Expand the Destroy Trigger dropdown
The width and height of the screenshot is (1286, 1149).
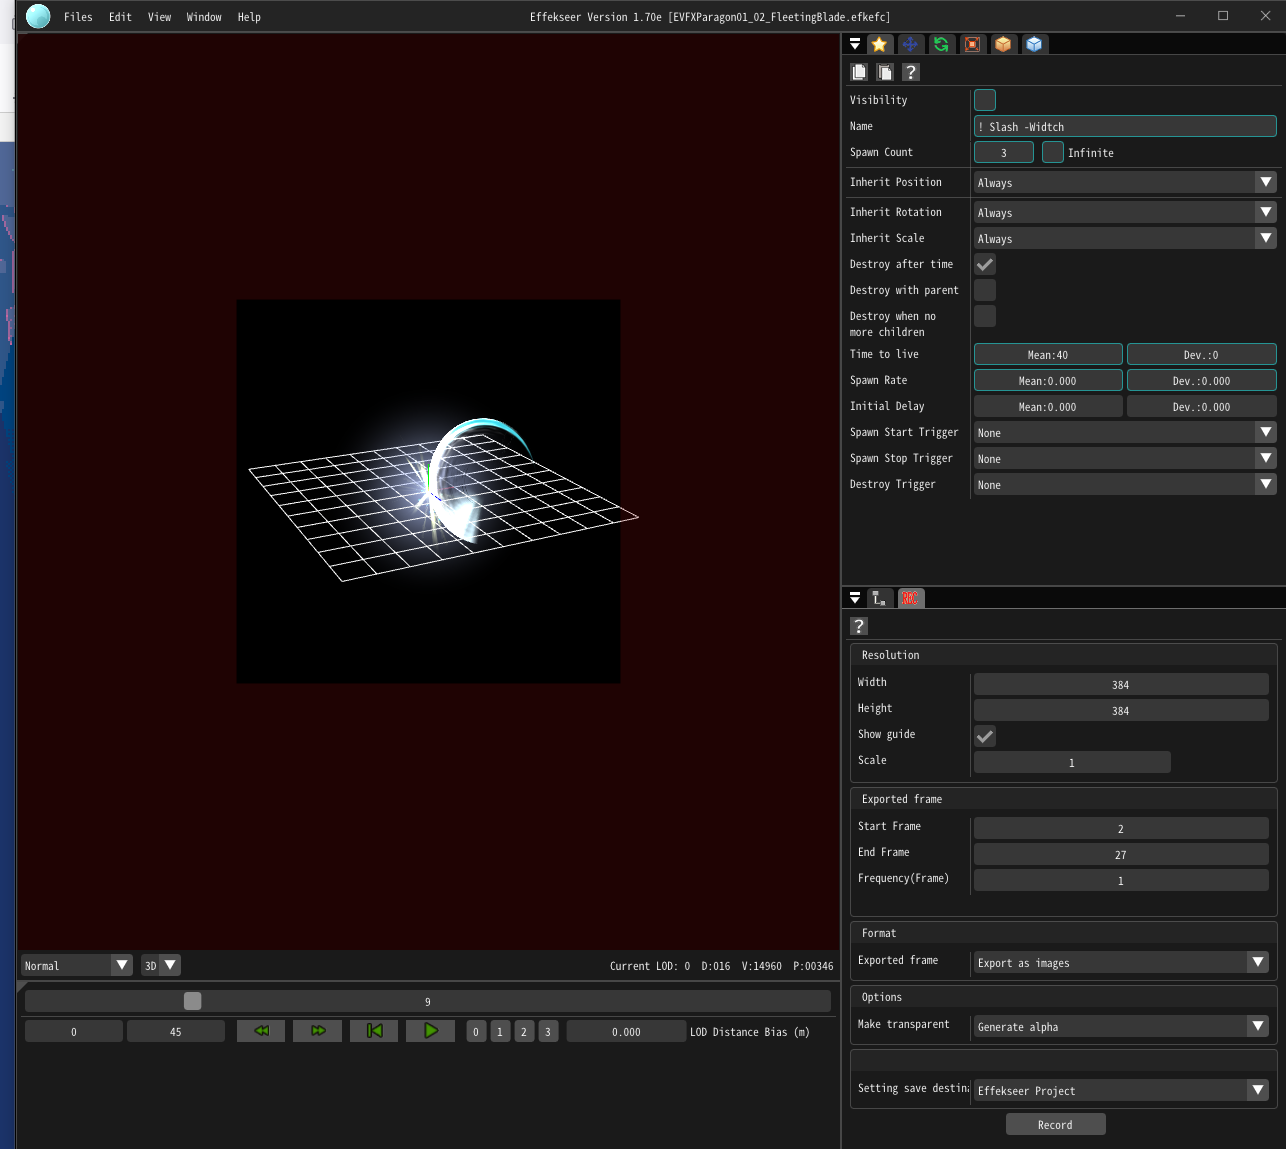[x=1125, y=484]
